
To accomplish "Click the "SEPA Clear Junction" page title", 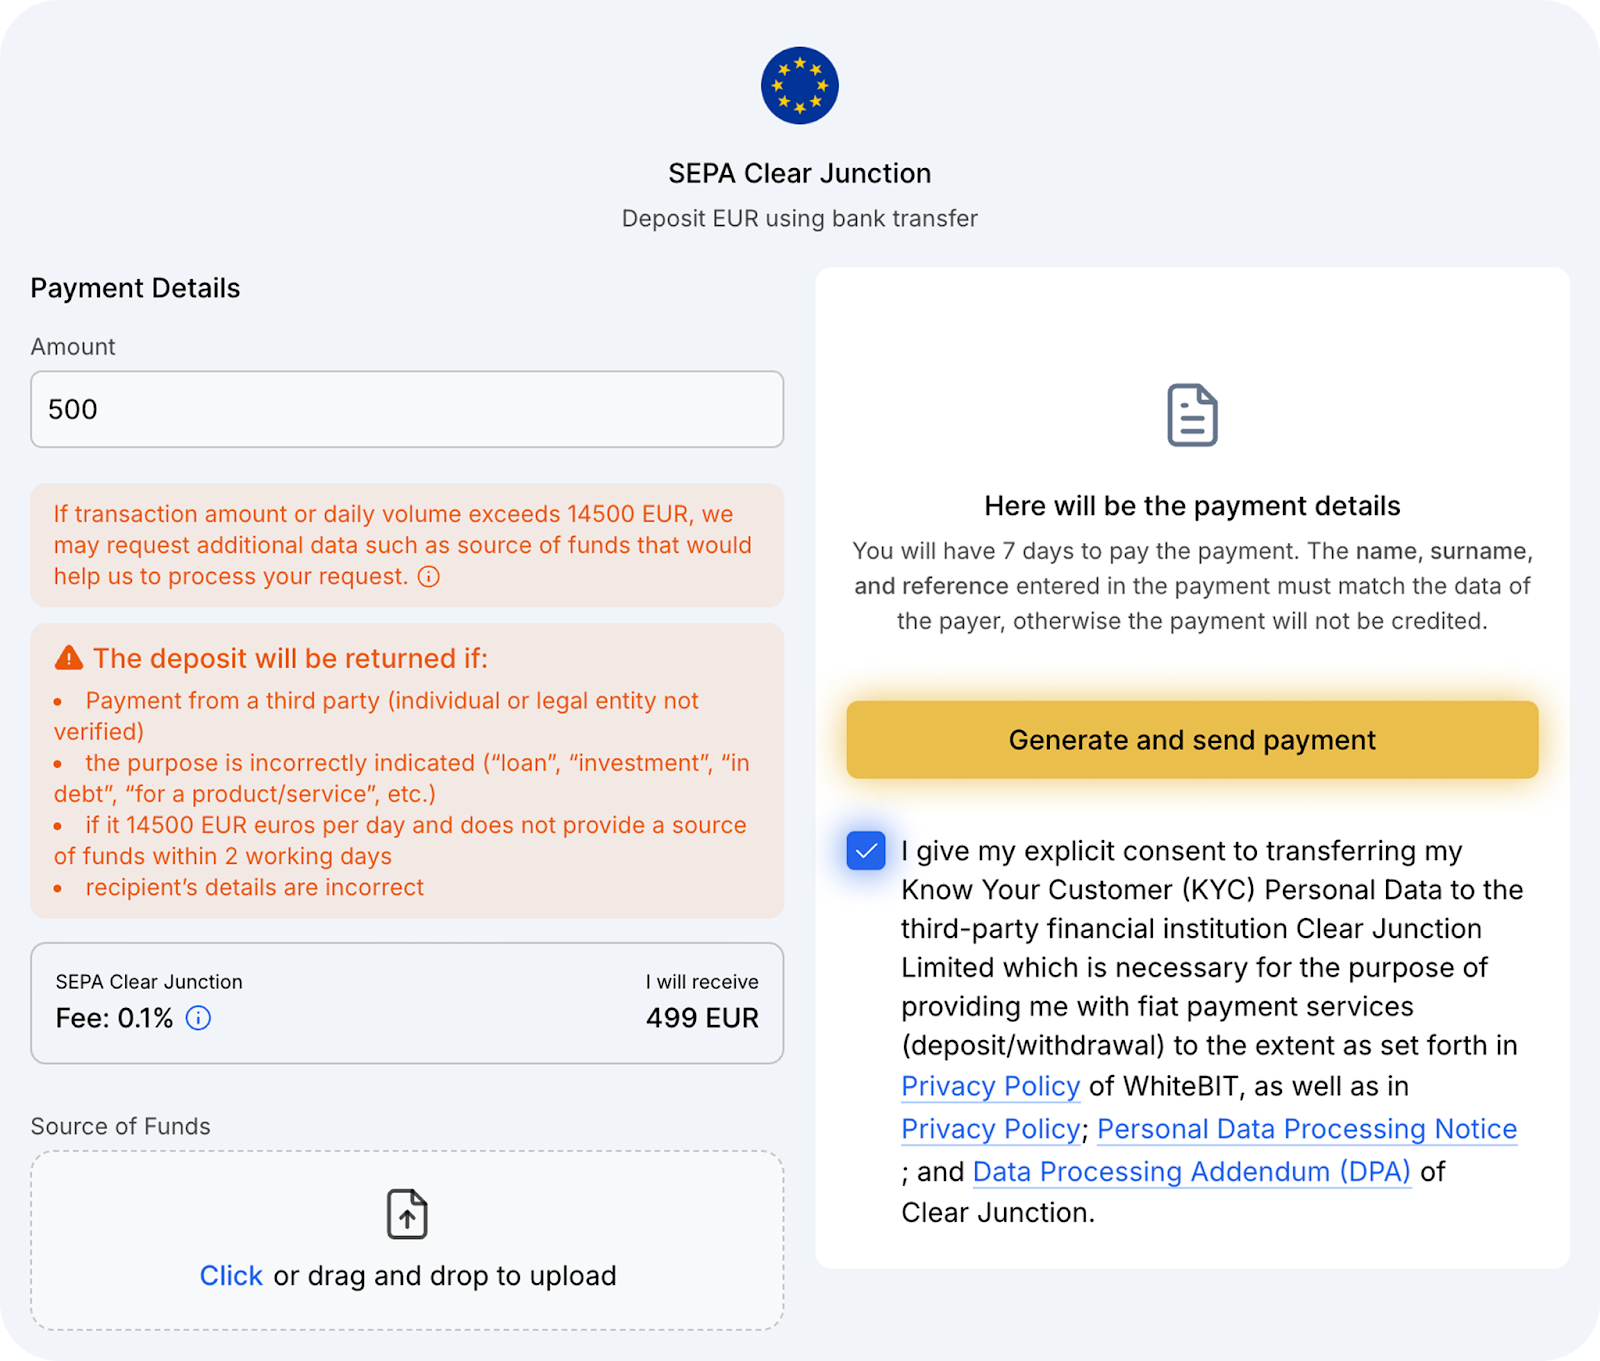I will (x=799, y=174).
